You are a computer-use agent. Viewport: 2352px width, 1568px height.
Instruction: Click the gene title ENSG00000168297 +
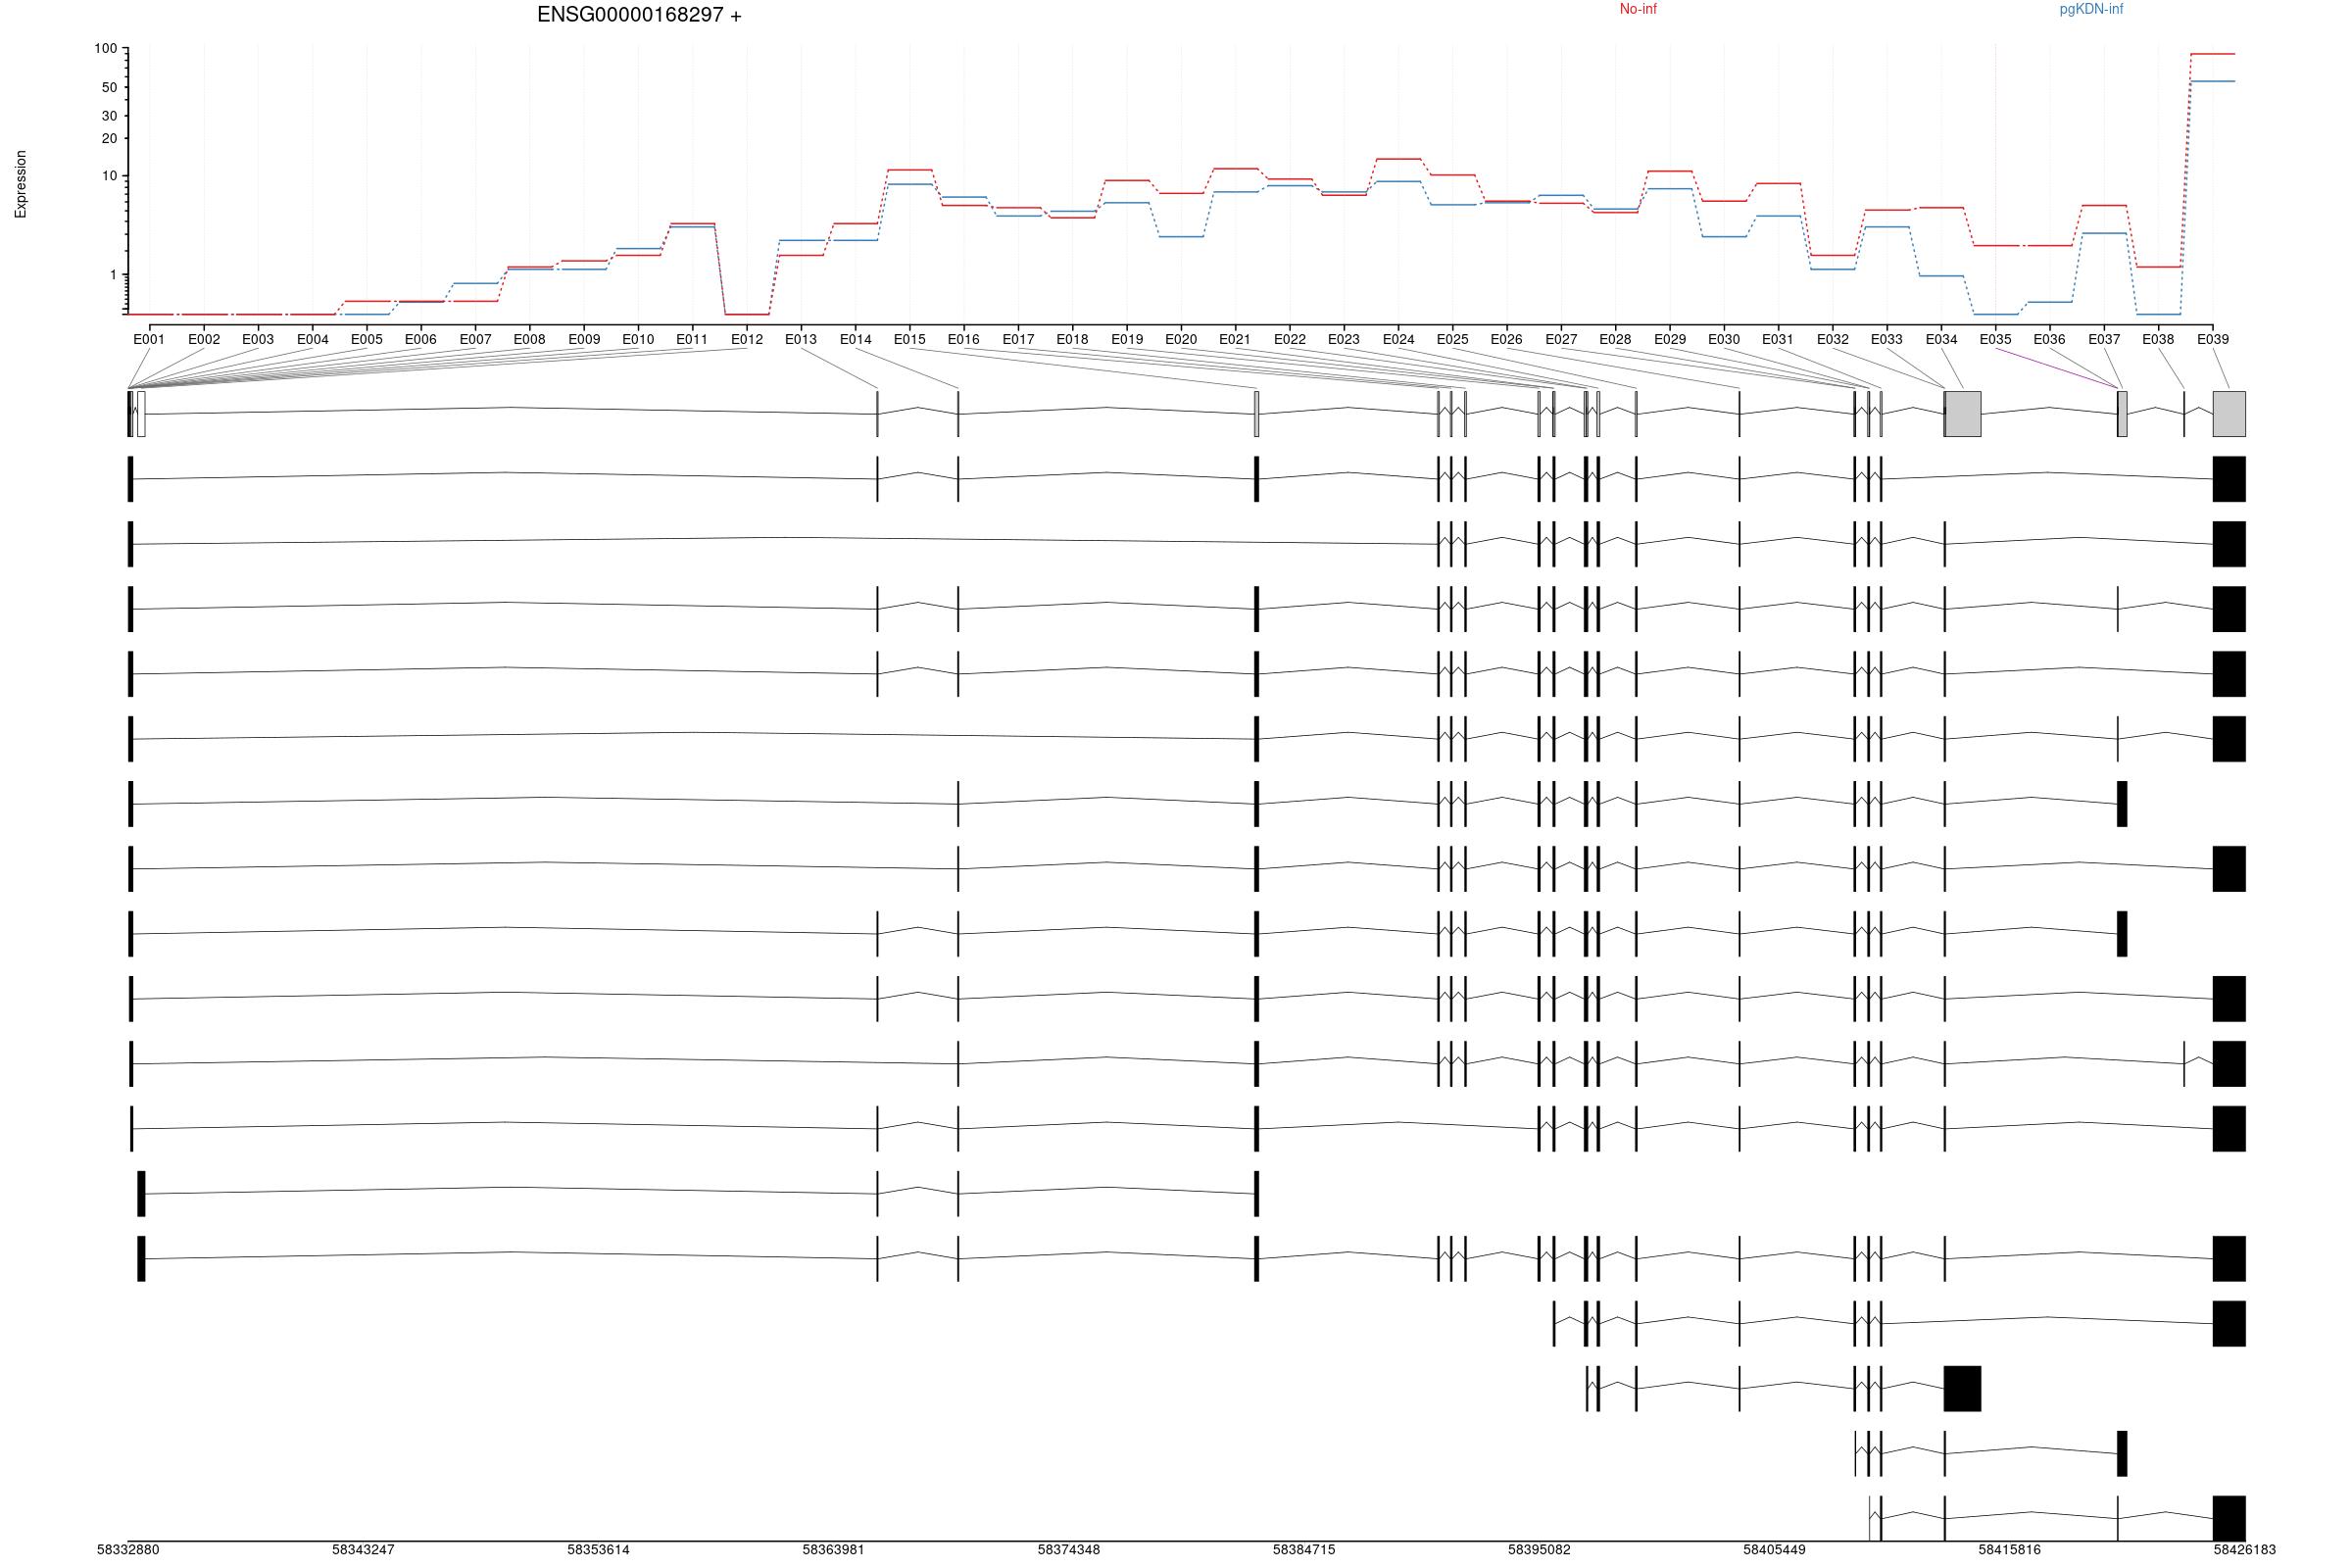tap(639, 15)
